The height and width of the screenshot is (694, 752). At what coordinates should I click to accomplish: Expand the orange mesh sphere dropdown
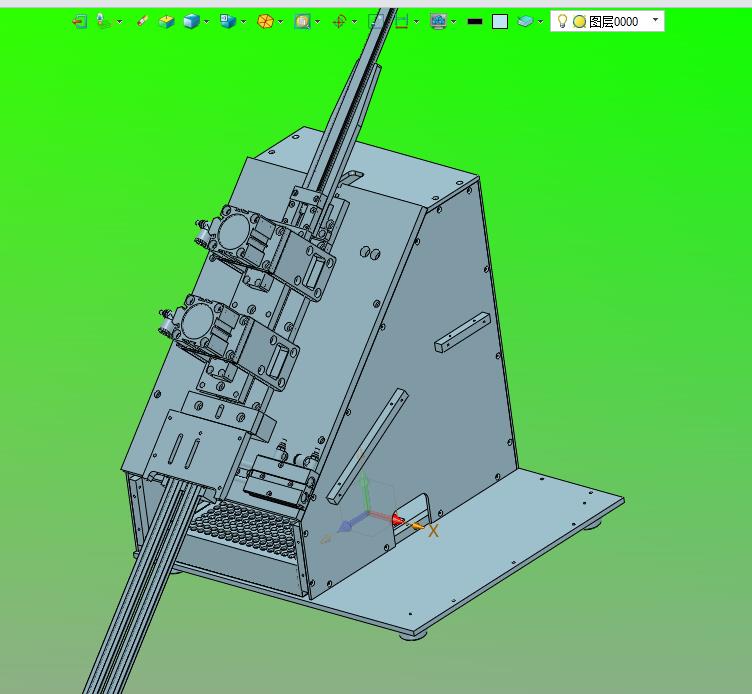tap(281, 22)
